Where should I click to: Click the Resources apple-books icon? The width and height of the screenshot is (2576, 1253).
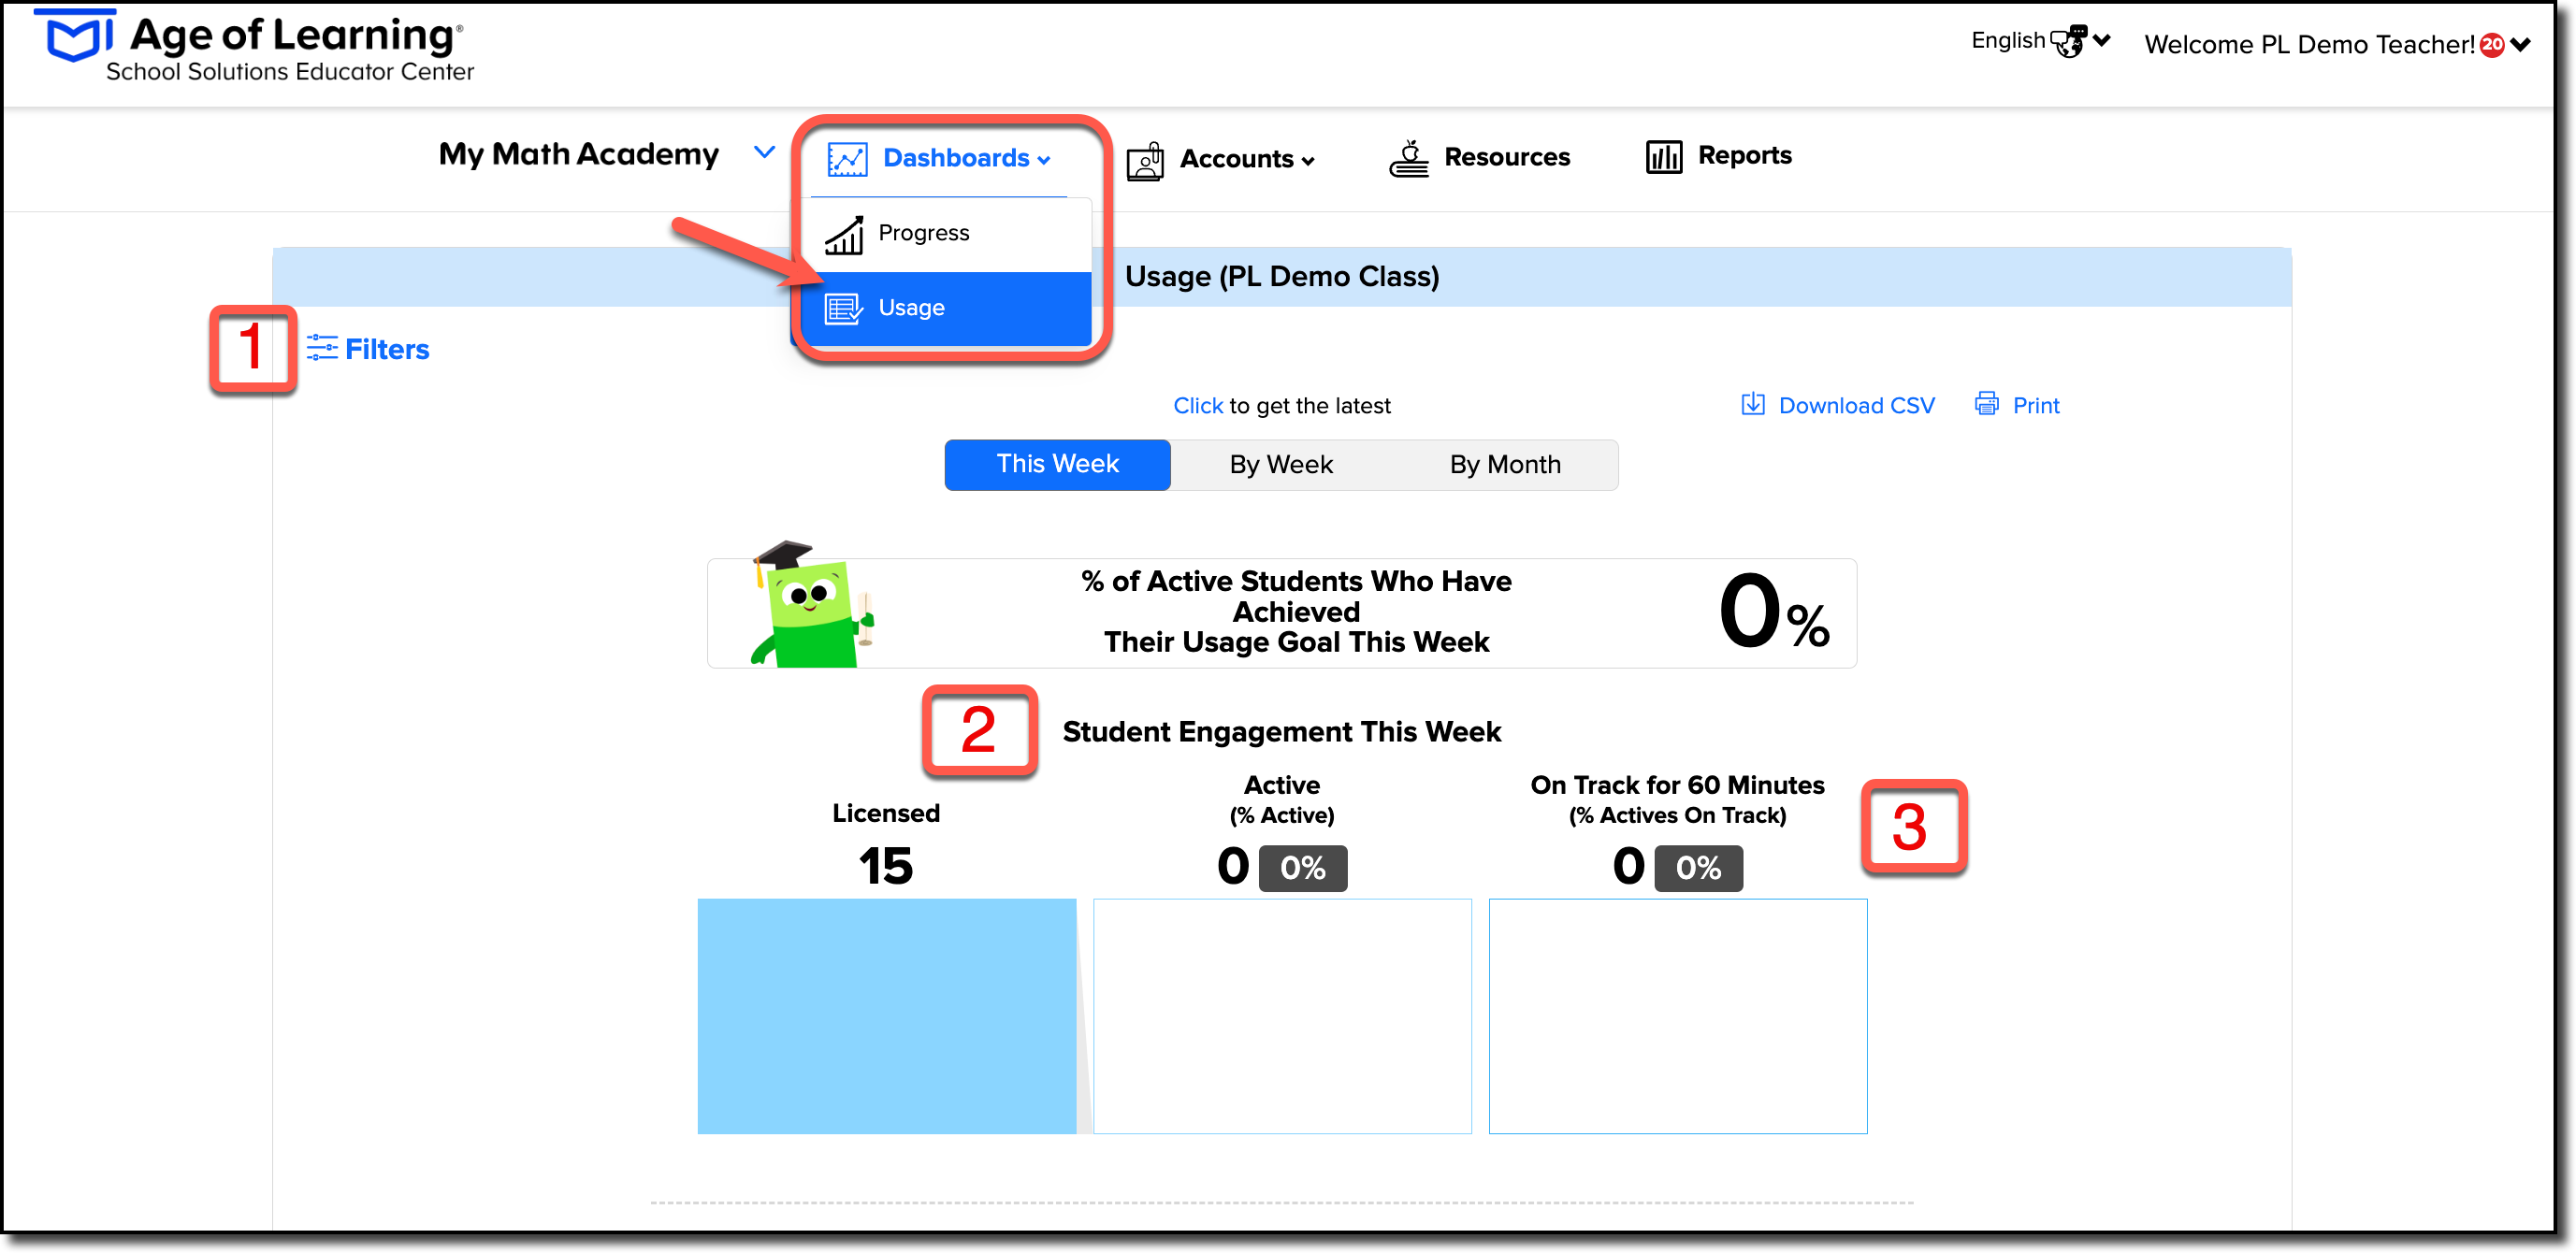1409,158
